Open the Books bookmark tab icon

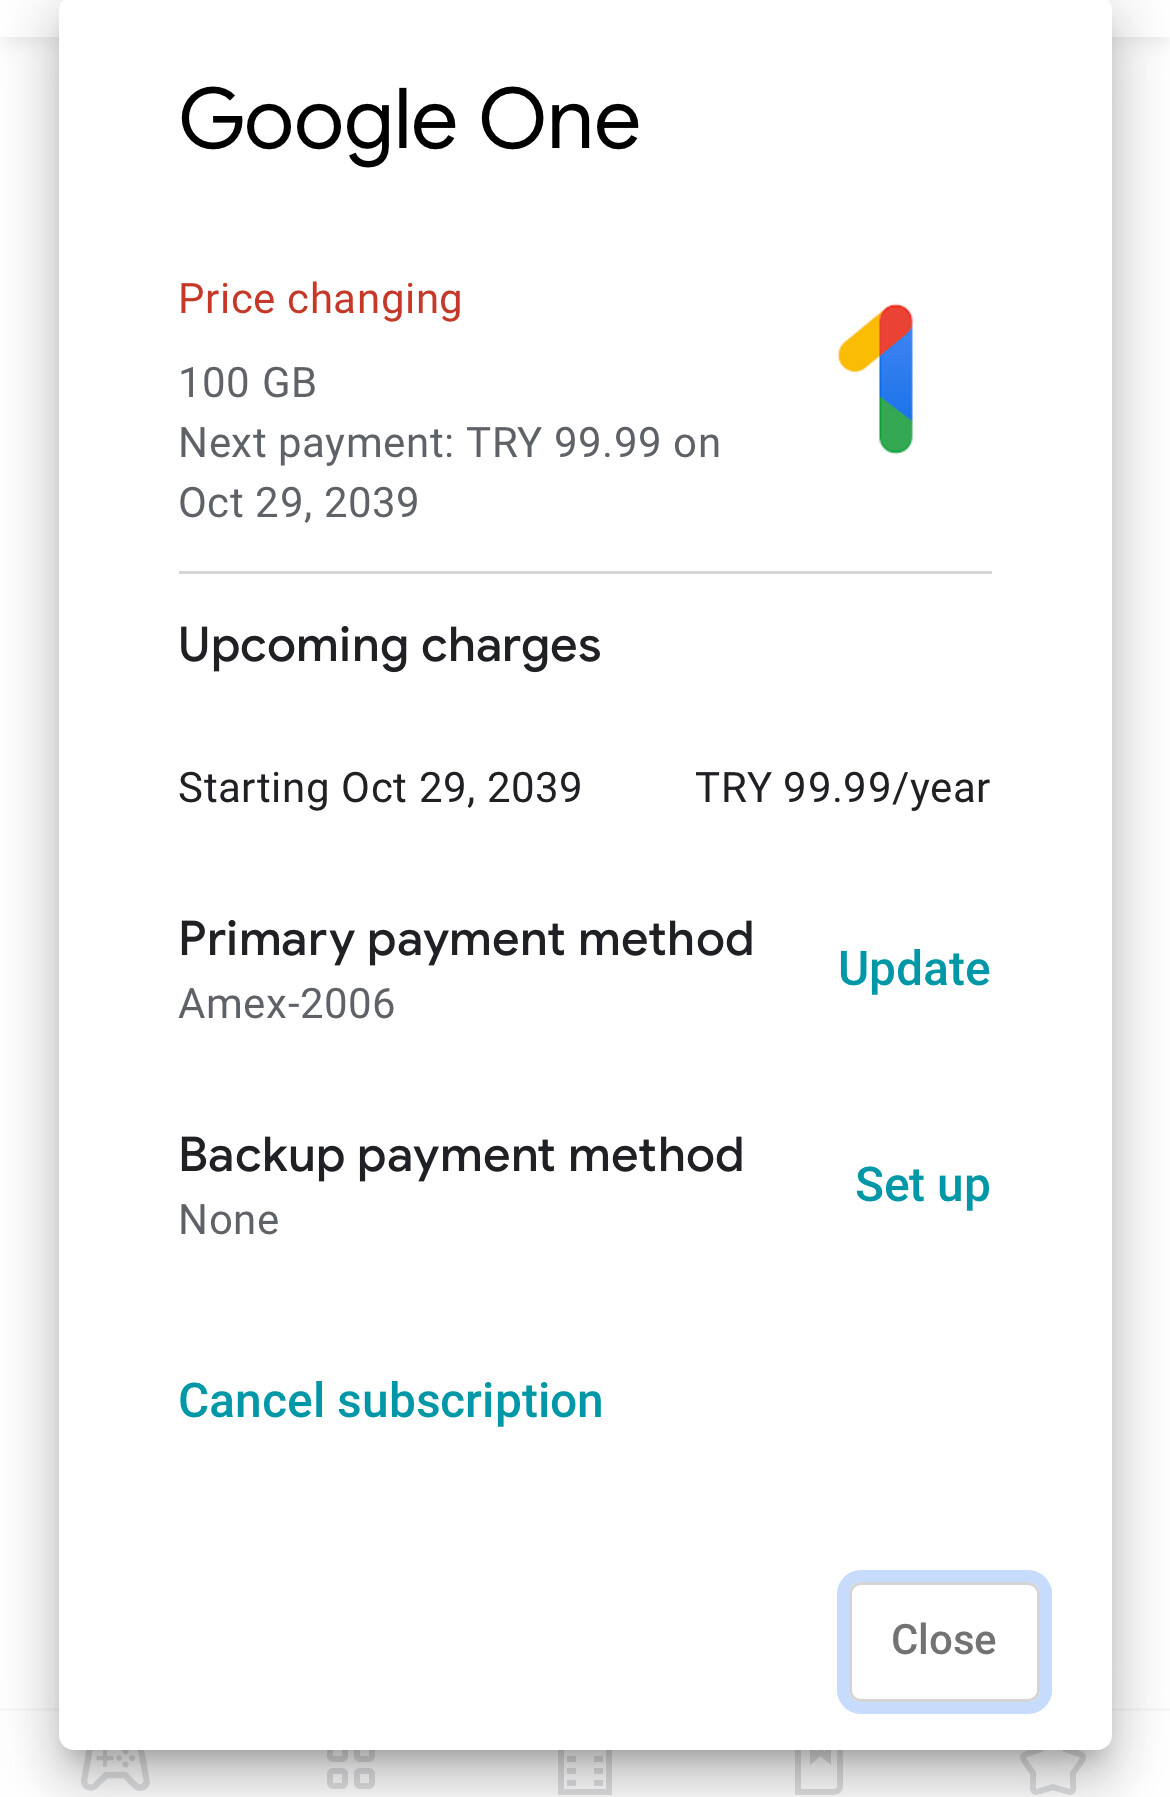click(x=819, y=1771)
